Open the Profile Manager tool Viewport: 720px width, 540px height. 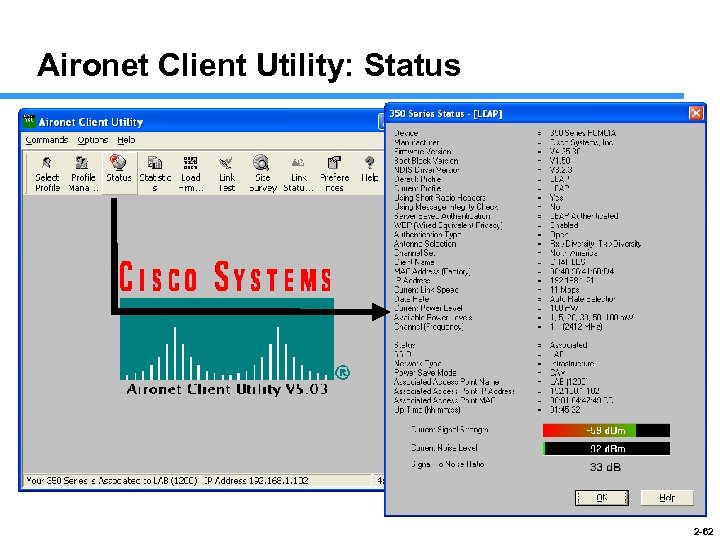pos(83,174)
